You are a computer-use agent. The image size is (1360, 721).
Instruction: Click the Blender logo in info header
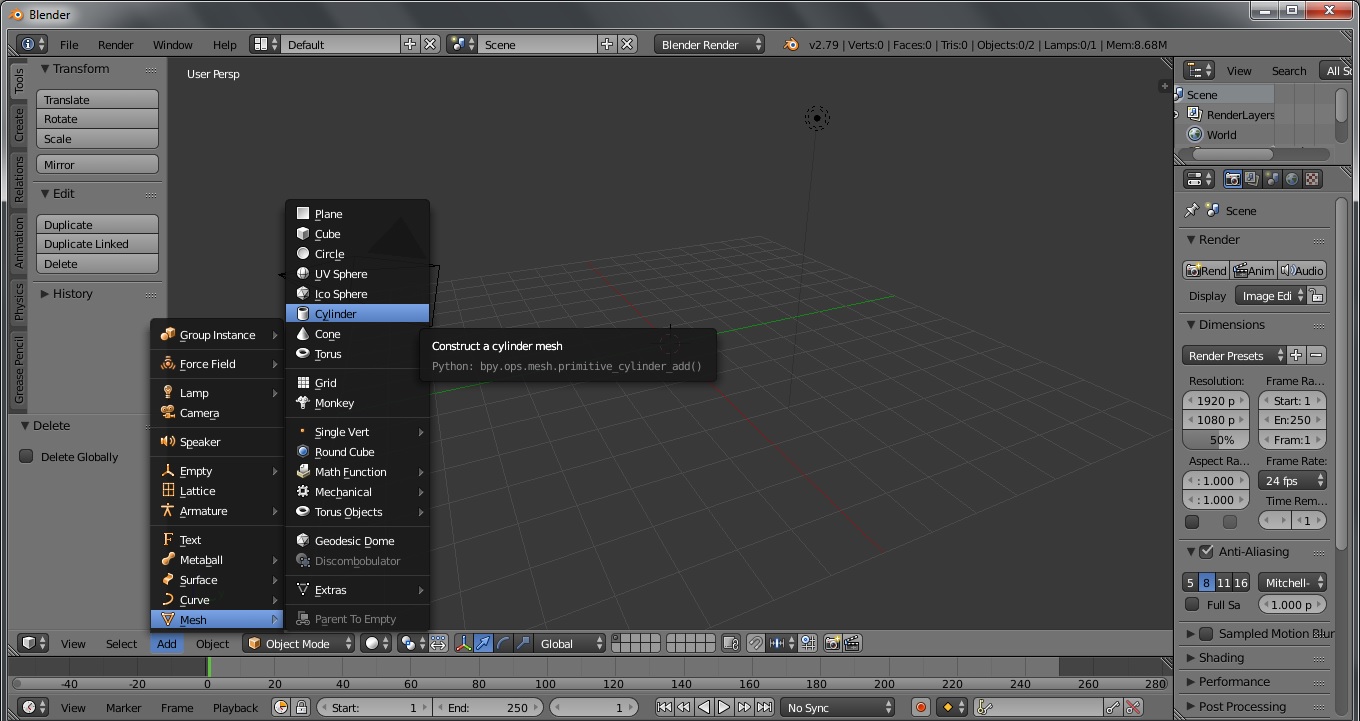click(x=791, y=44)
